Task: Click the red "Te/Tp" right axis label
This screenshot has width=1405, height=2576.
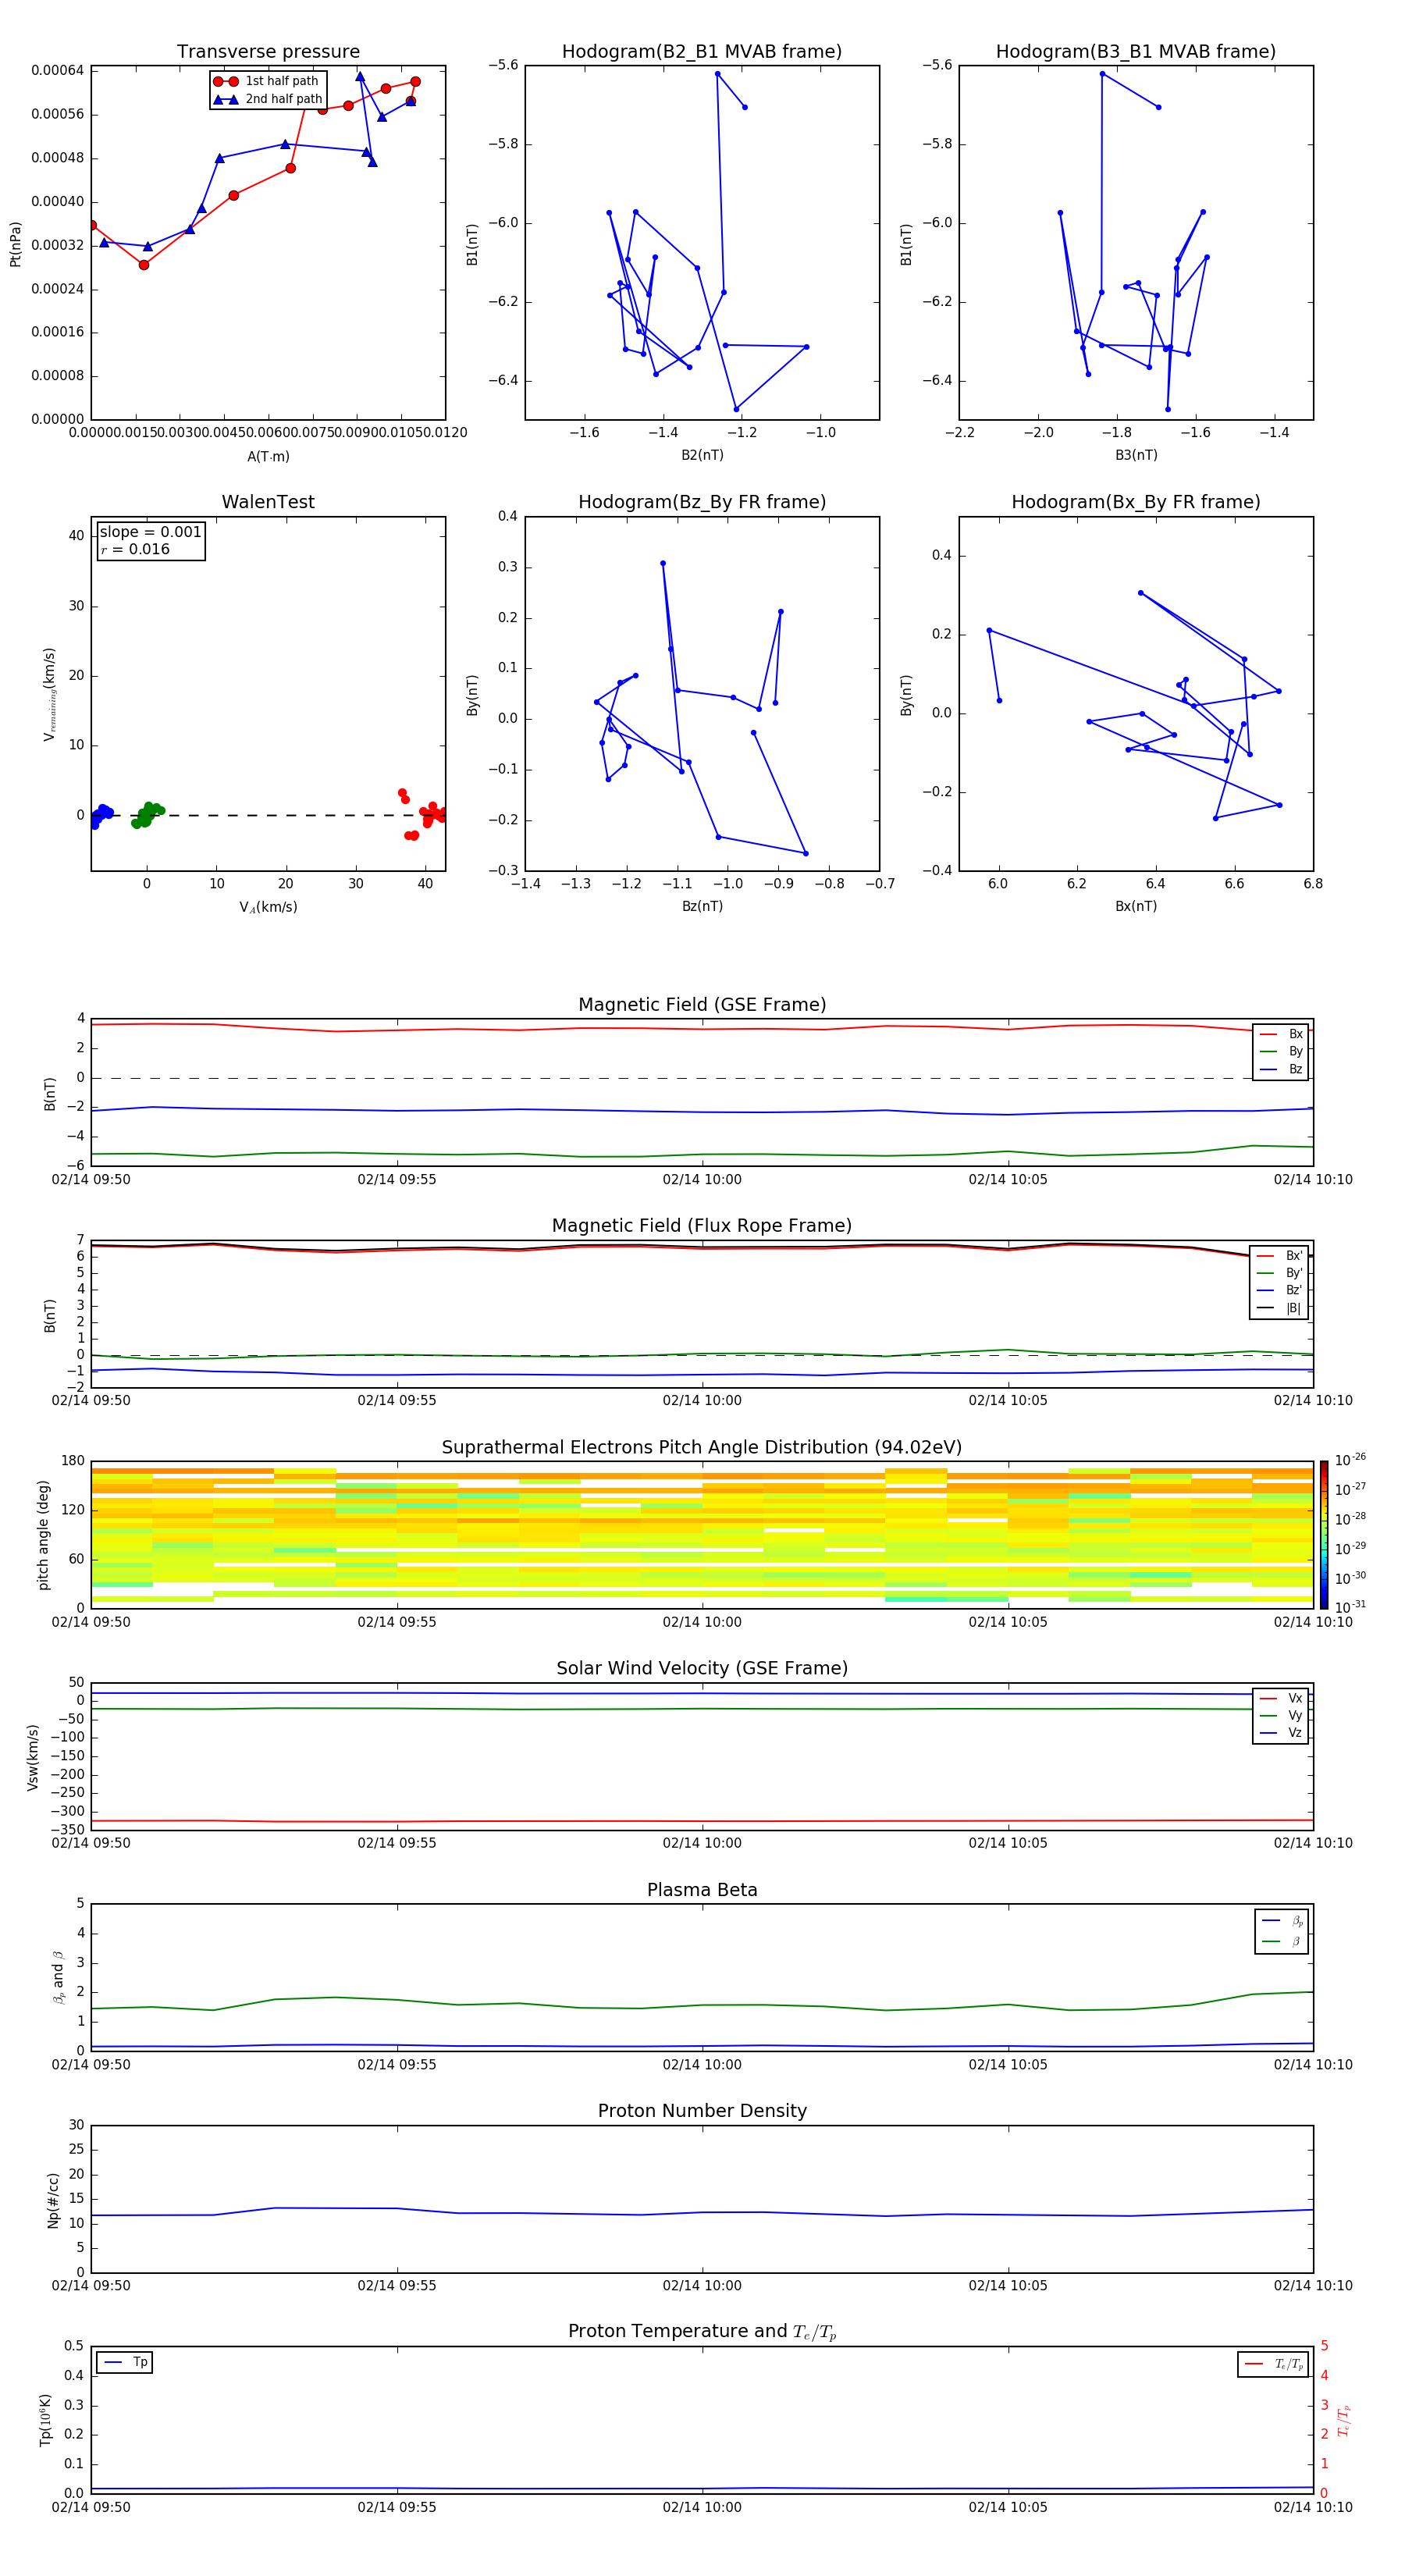Action: (1343, 2421)
